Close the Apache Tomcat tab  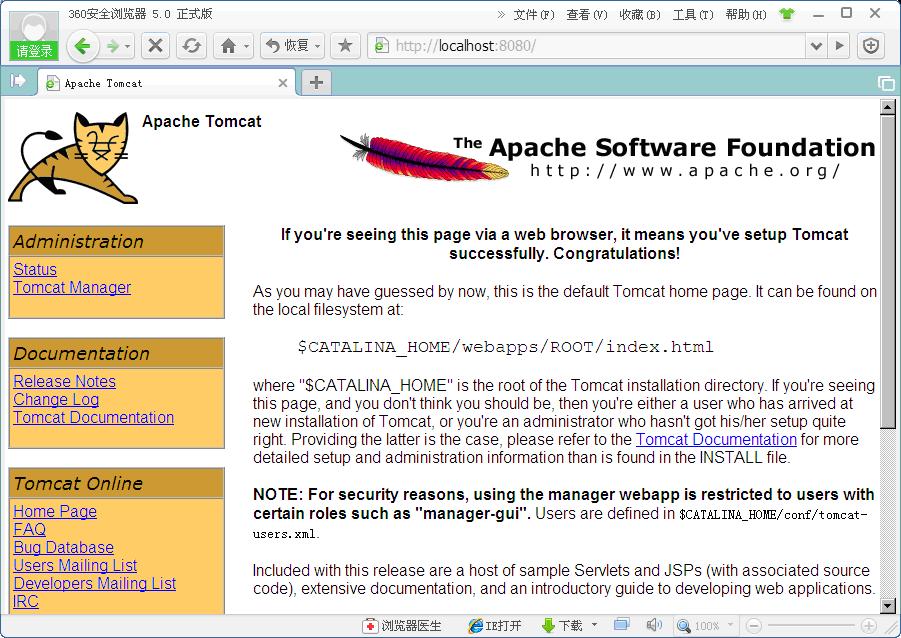tap(283, 83)
